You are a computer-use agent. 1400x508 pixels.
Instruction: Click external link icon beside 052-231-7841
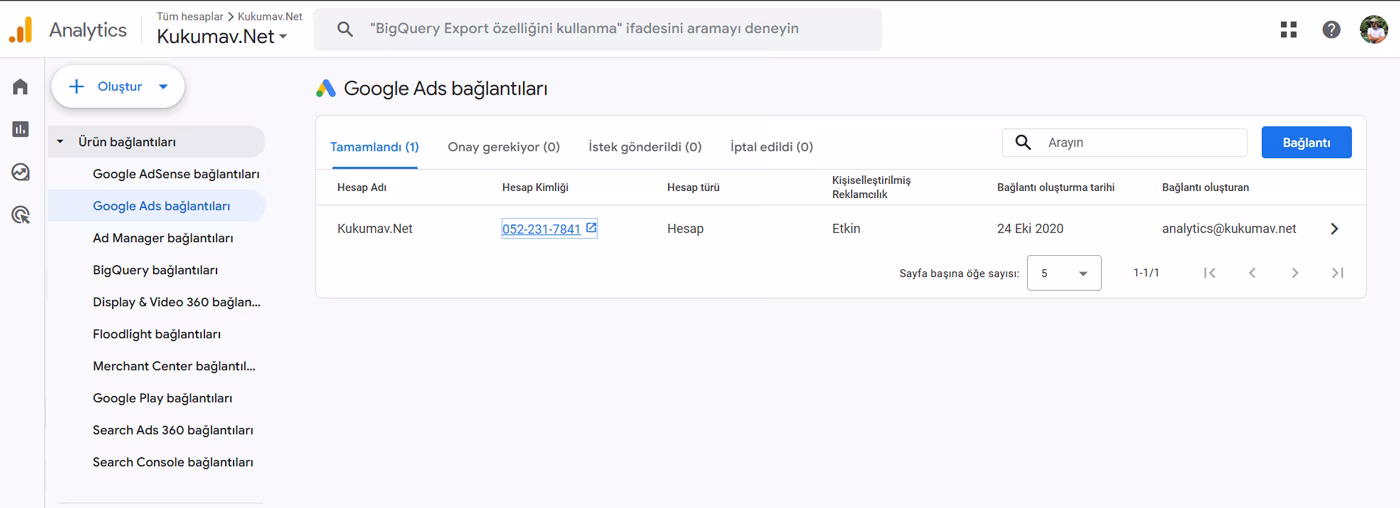coord(591,228)
